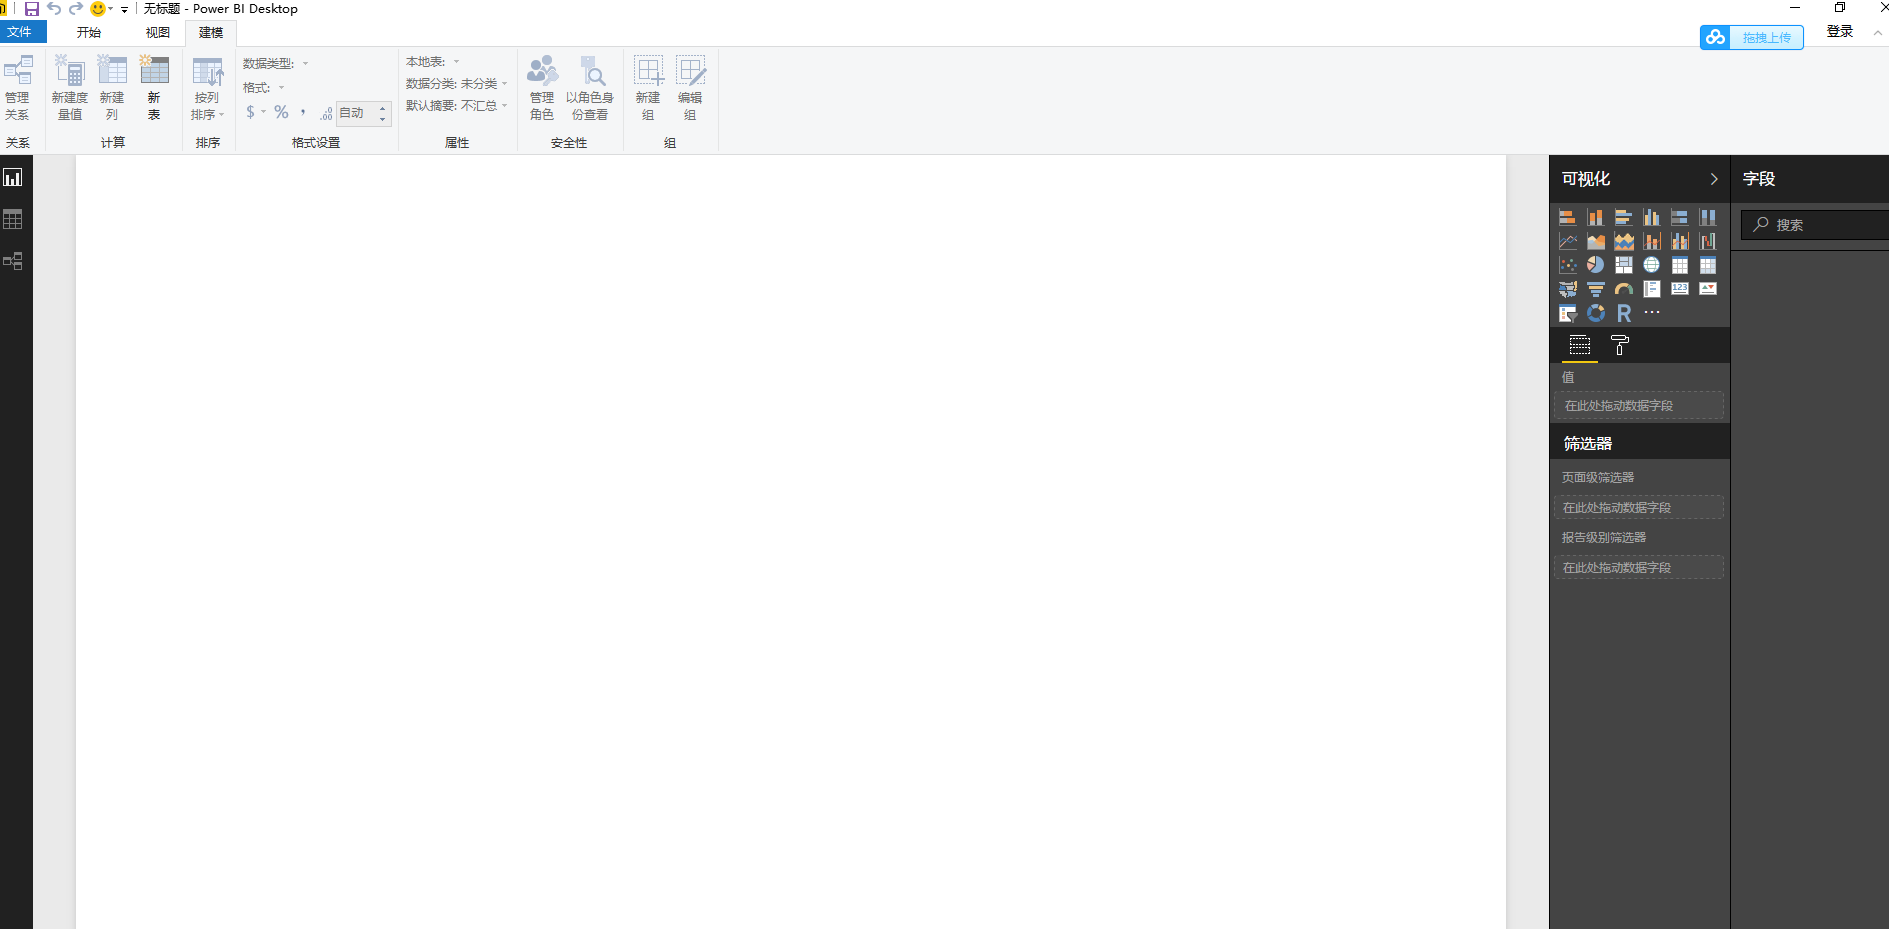The image size is (1889, 929).
Task: Select the R script visual
Action: pos(1624,313)
